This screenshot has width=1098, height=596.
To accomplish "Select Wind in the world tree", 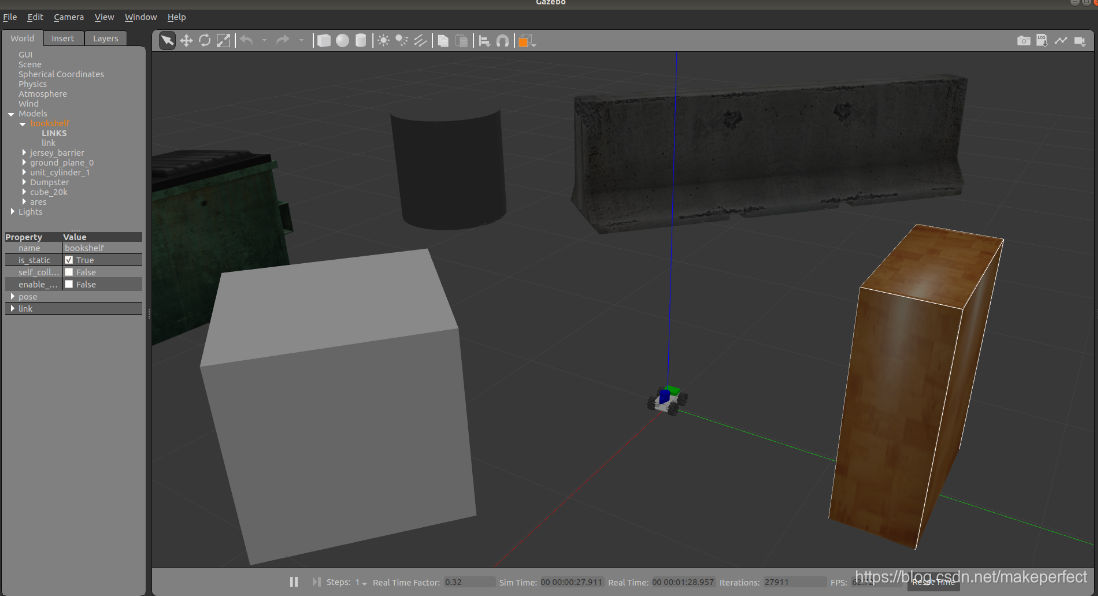I will pos(28,104).
